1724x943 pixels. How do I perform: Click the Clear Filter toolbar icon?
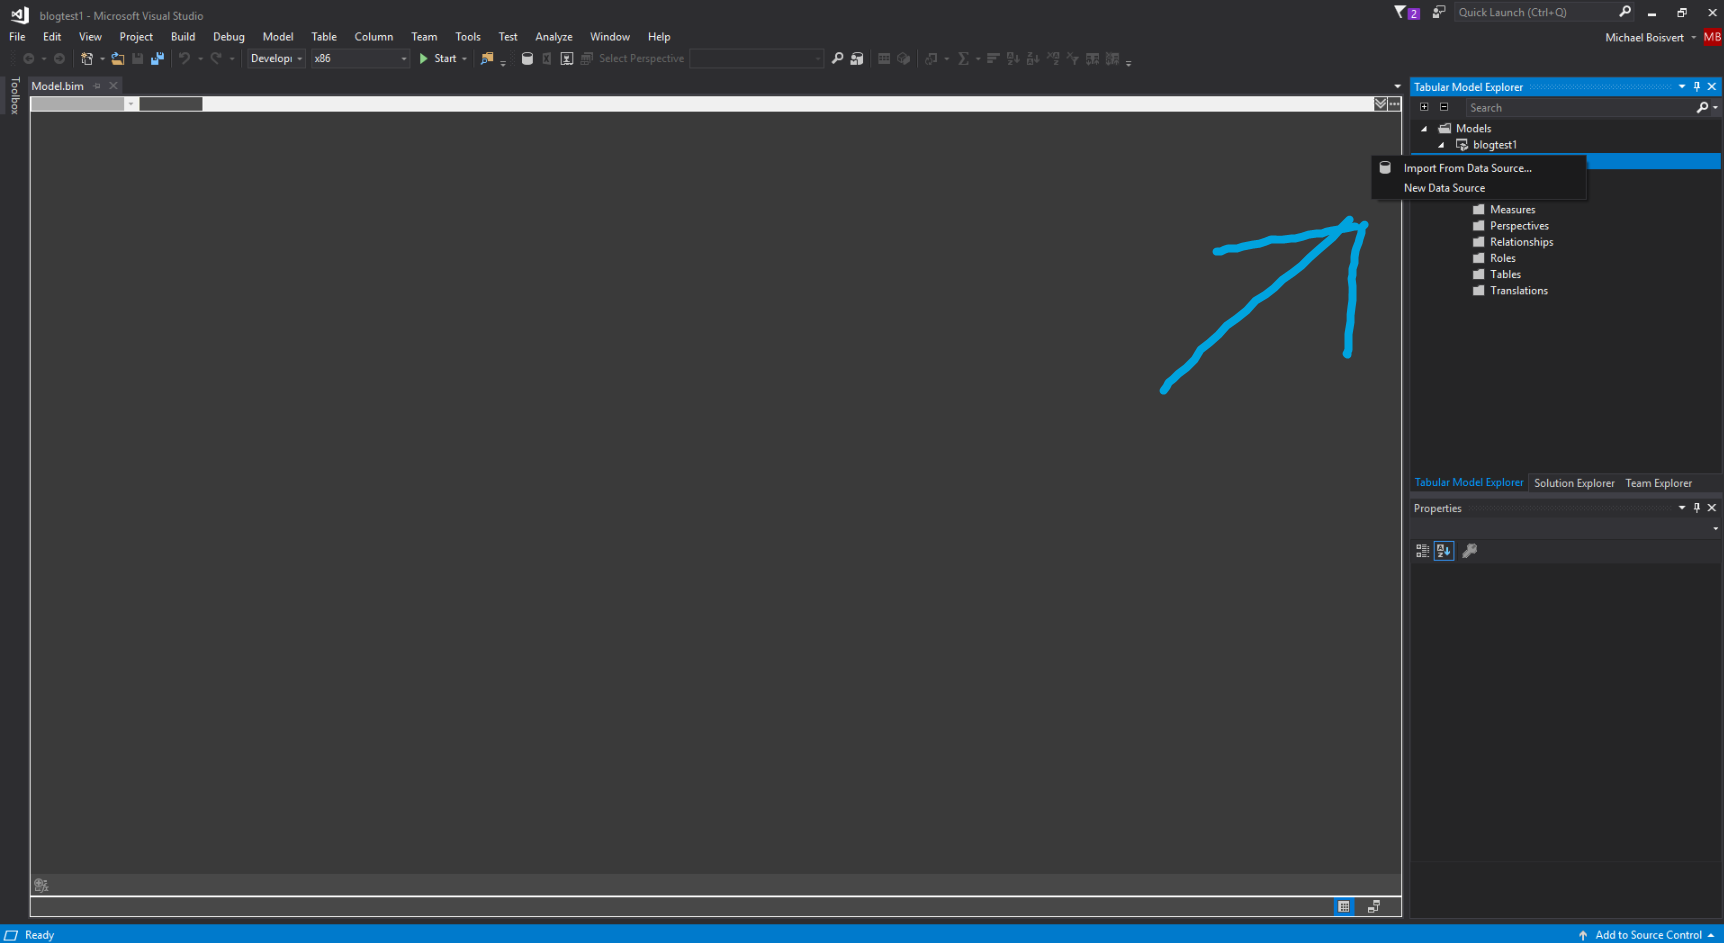pyautogui.click(x=1073, y=59)
